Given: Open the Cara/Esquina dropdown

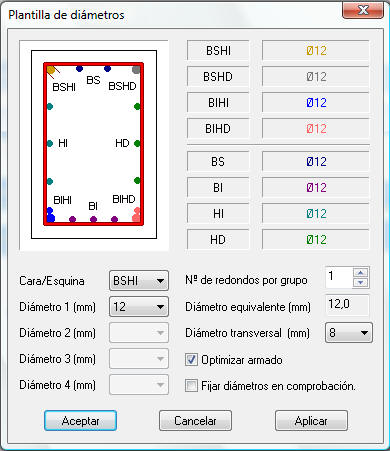Looking at the screenshot, I should click(x=139, y=281).
